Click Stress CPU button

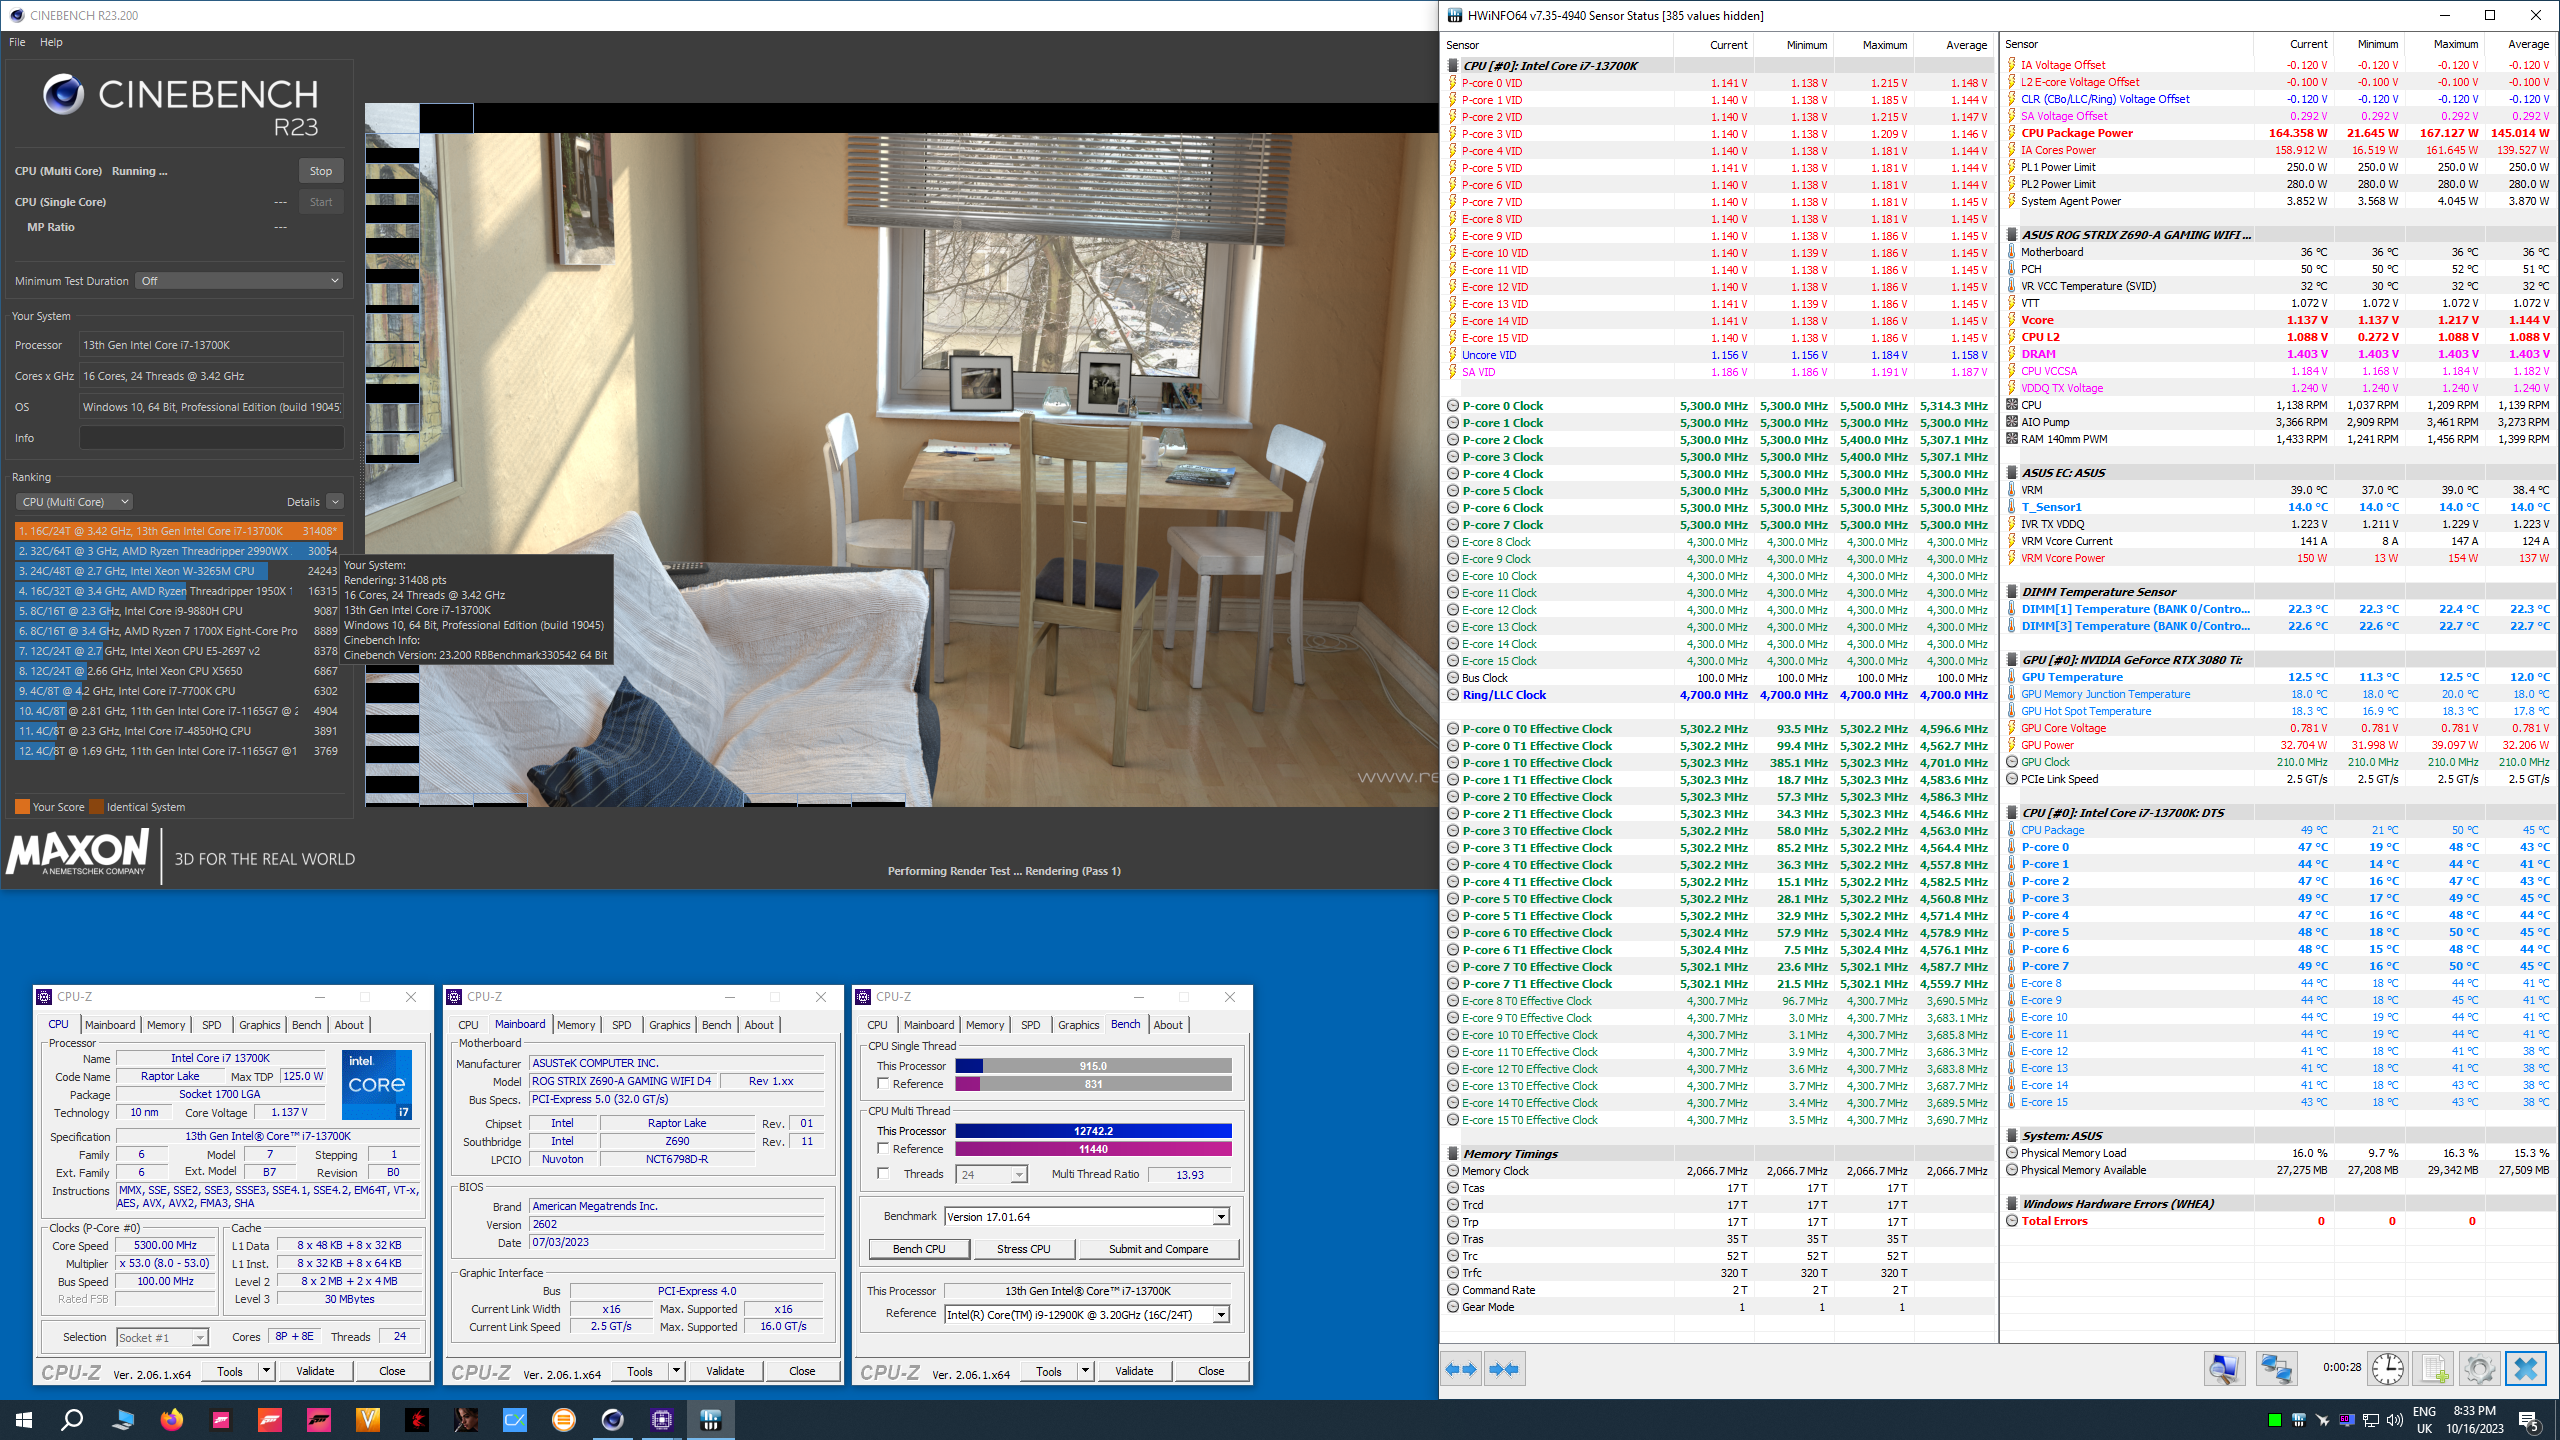pos(1024,1249)
